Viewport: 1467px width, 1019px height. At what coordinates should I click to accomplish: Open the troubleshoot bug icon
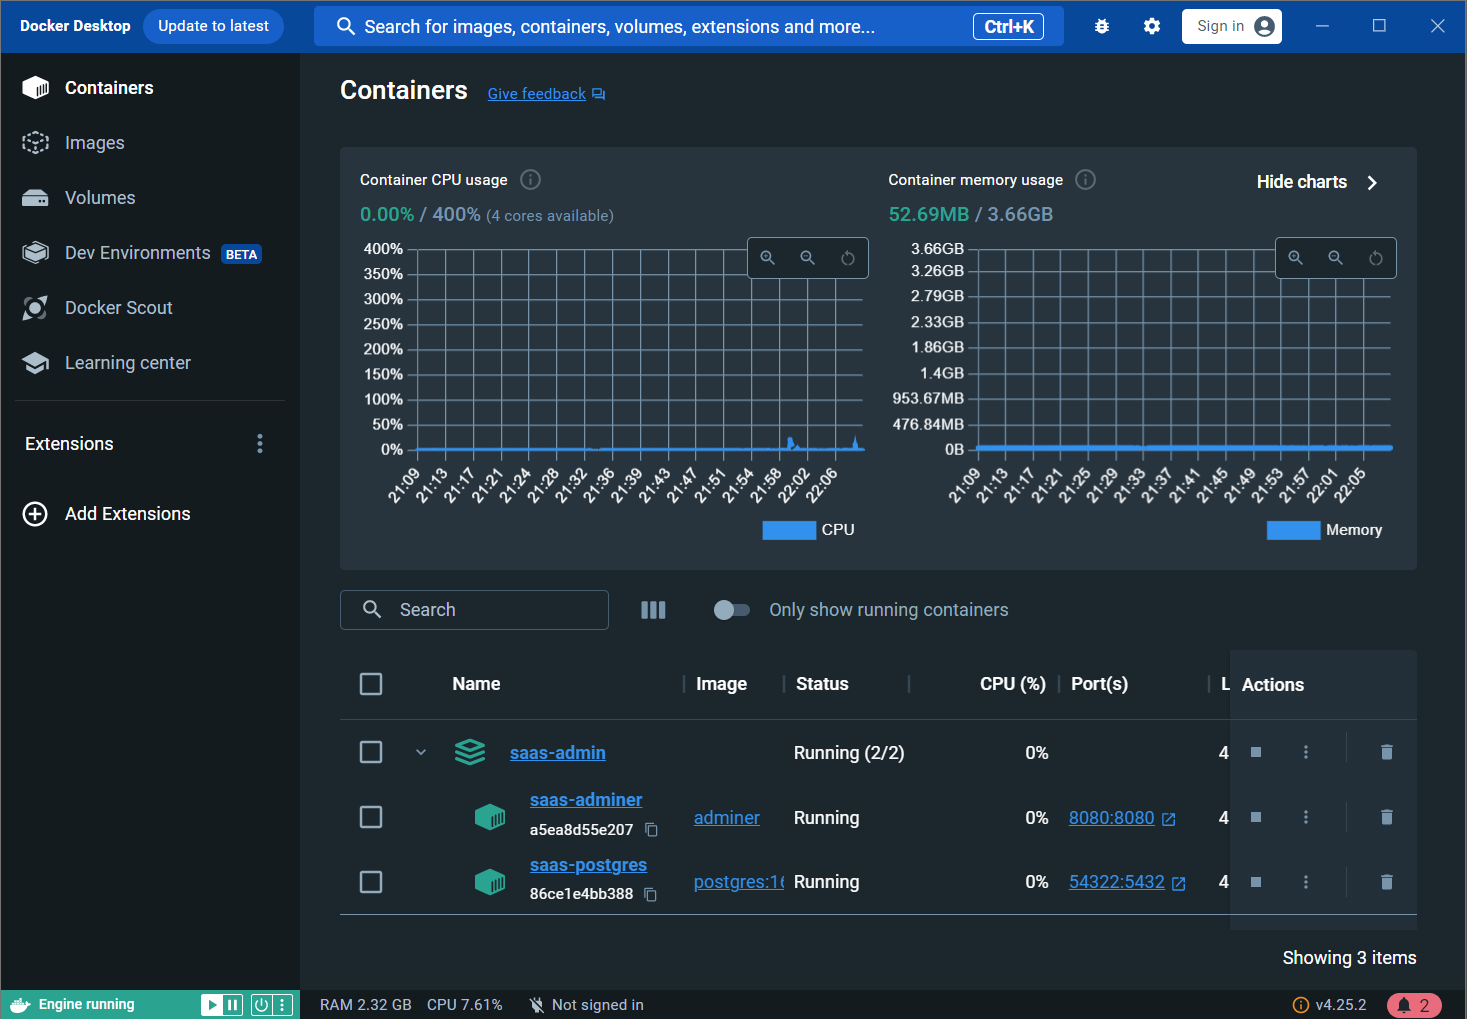pos(1102,27)
